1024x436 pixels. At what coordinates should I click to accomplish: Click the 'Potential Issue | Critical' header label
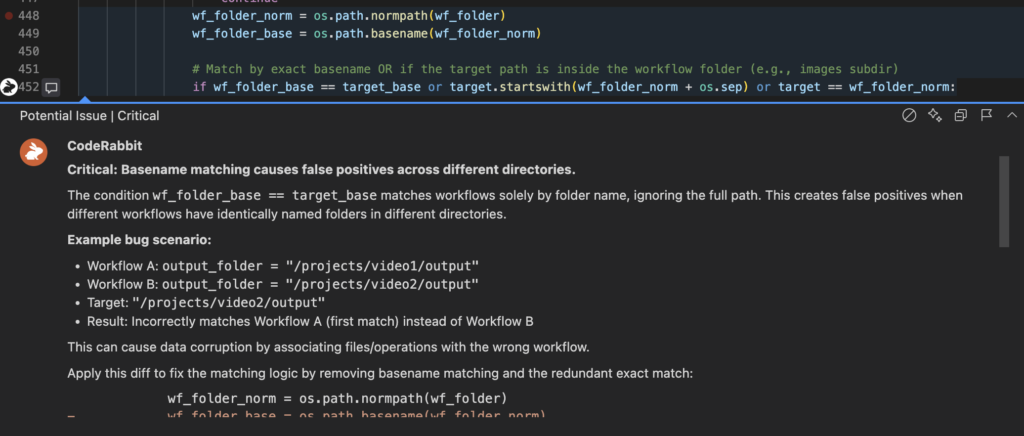[x=89, y=116]
